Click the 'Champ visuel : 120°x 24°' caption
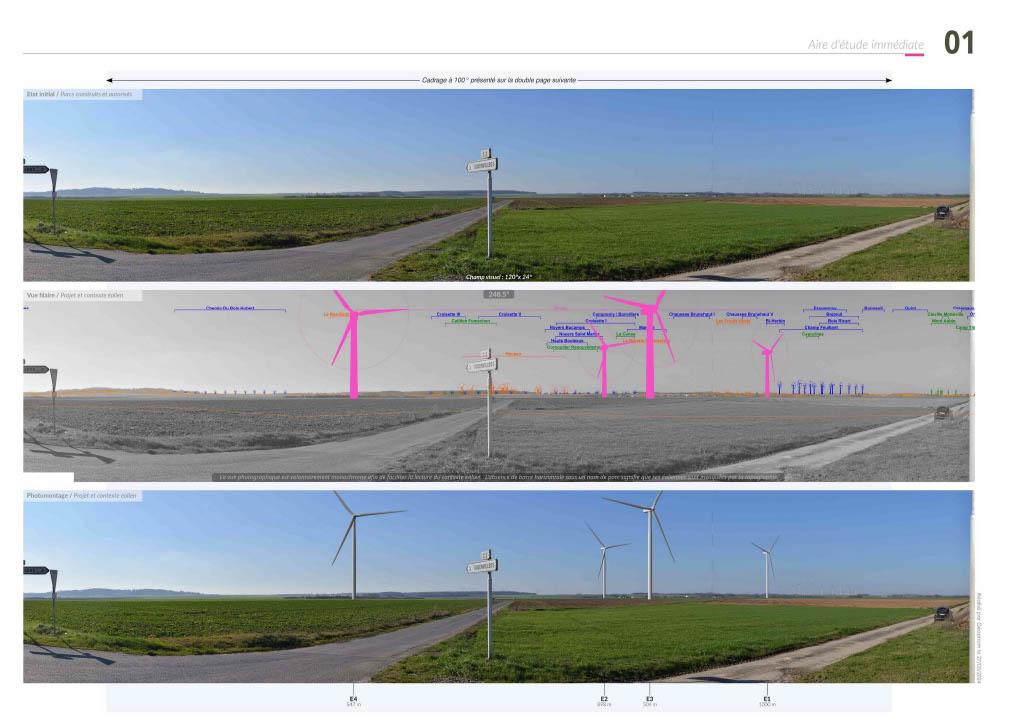 [x=499, y=277]
